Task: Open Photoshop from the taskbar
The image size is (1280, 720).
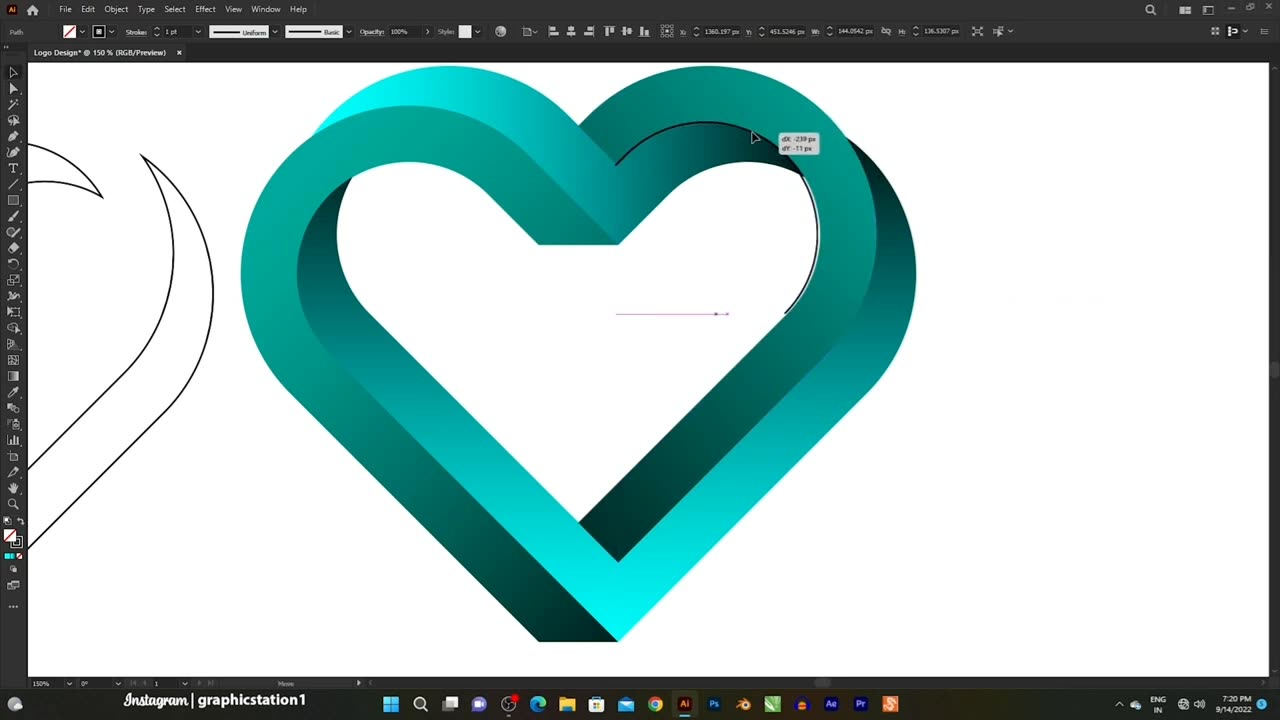Action: 714,704
